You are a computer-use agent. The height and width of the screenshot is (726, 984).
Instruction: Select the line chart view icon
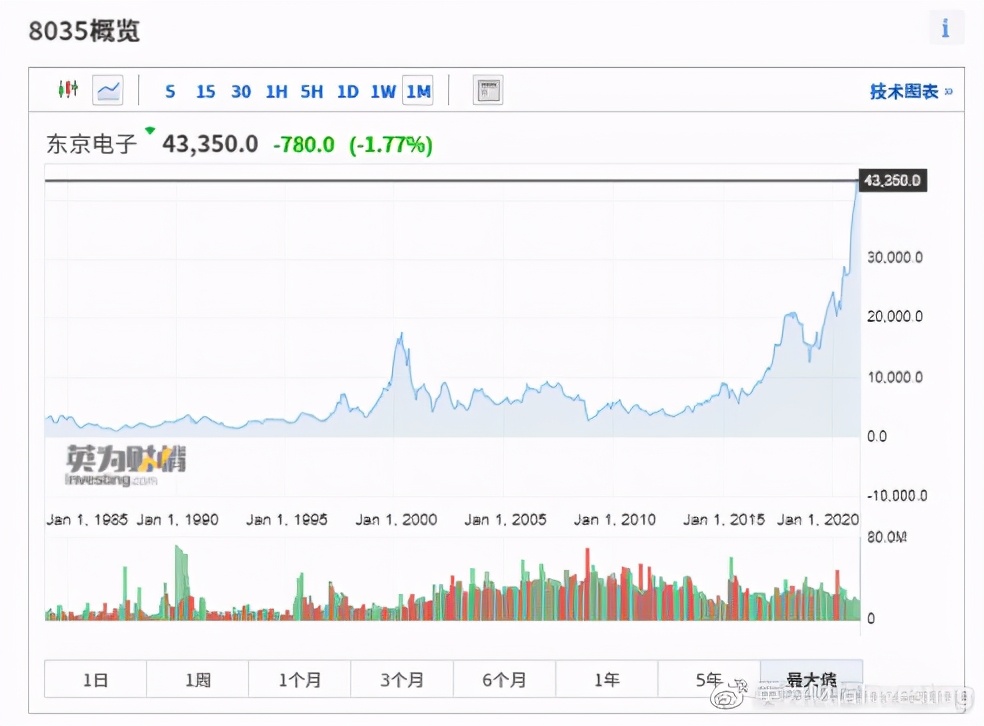click(x=108, y=90)
